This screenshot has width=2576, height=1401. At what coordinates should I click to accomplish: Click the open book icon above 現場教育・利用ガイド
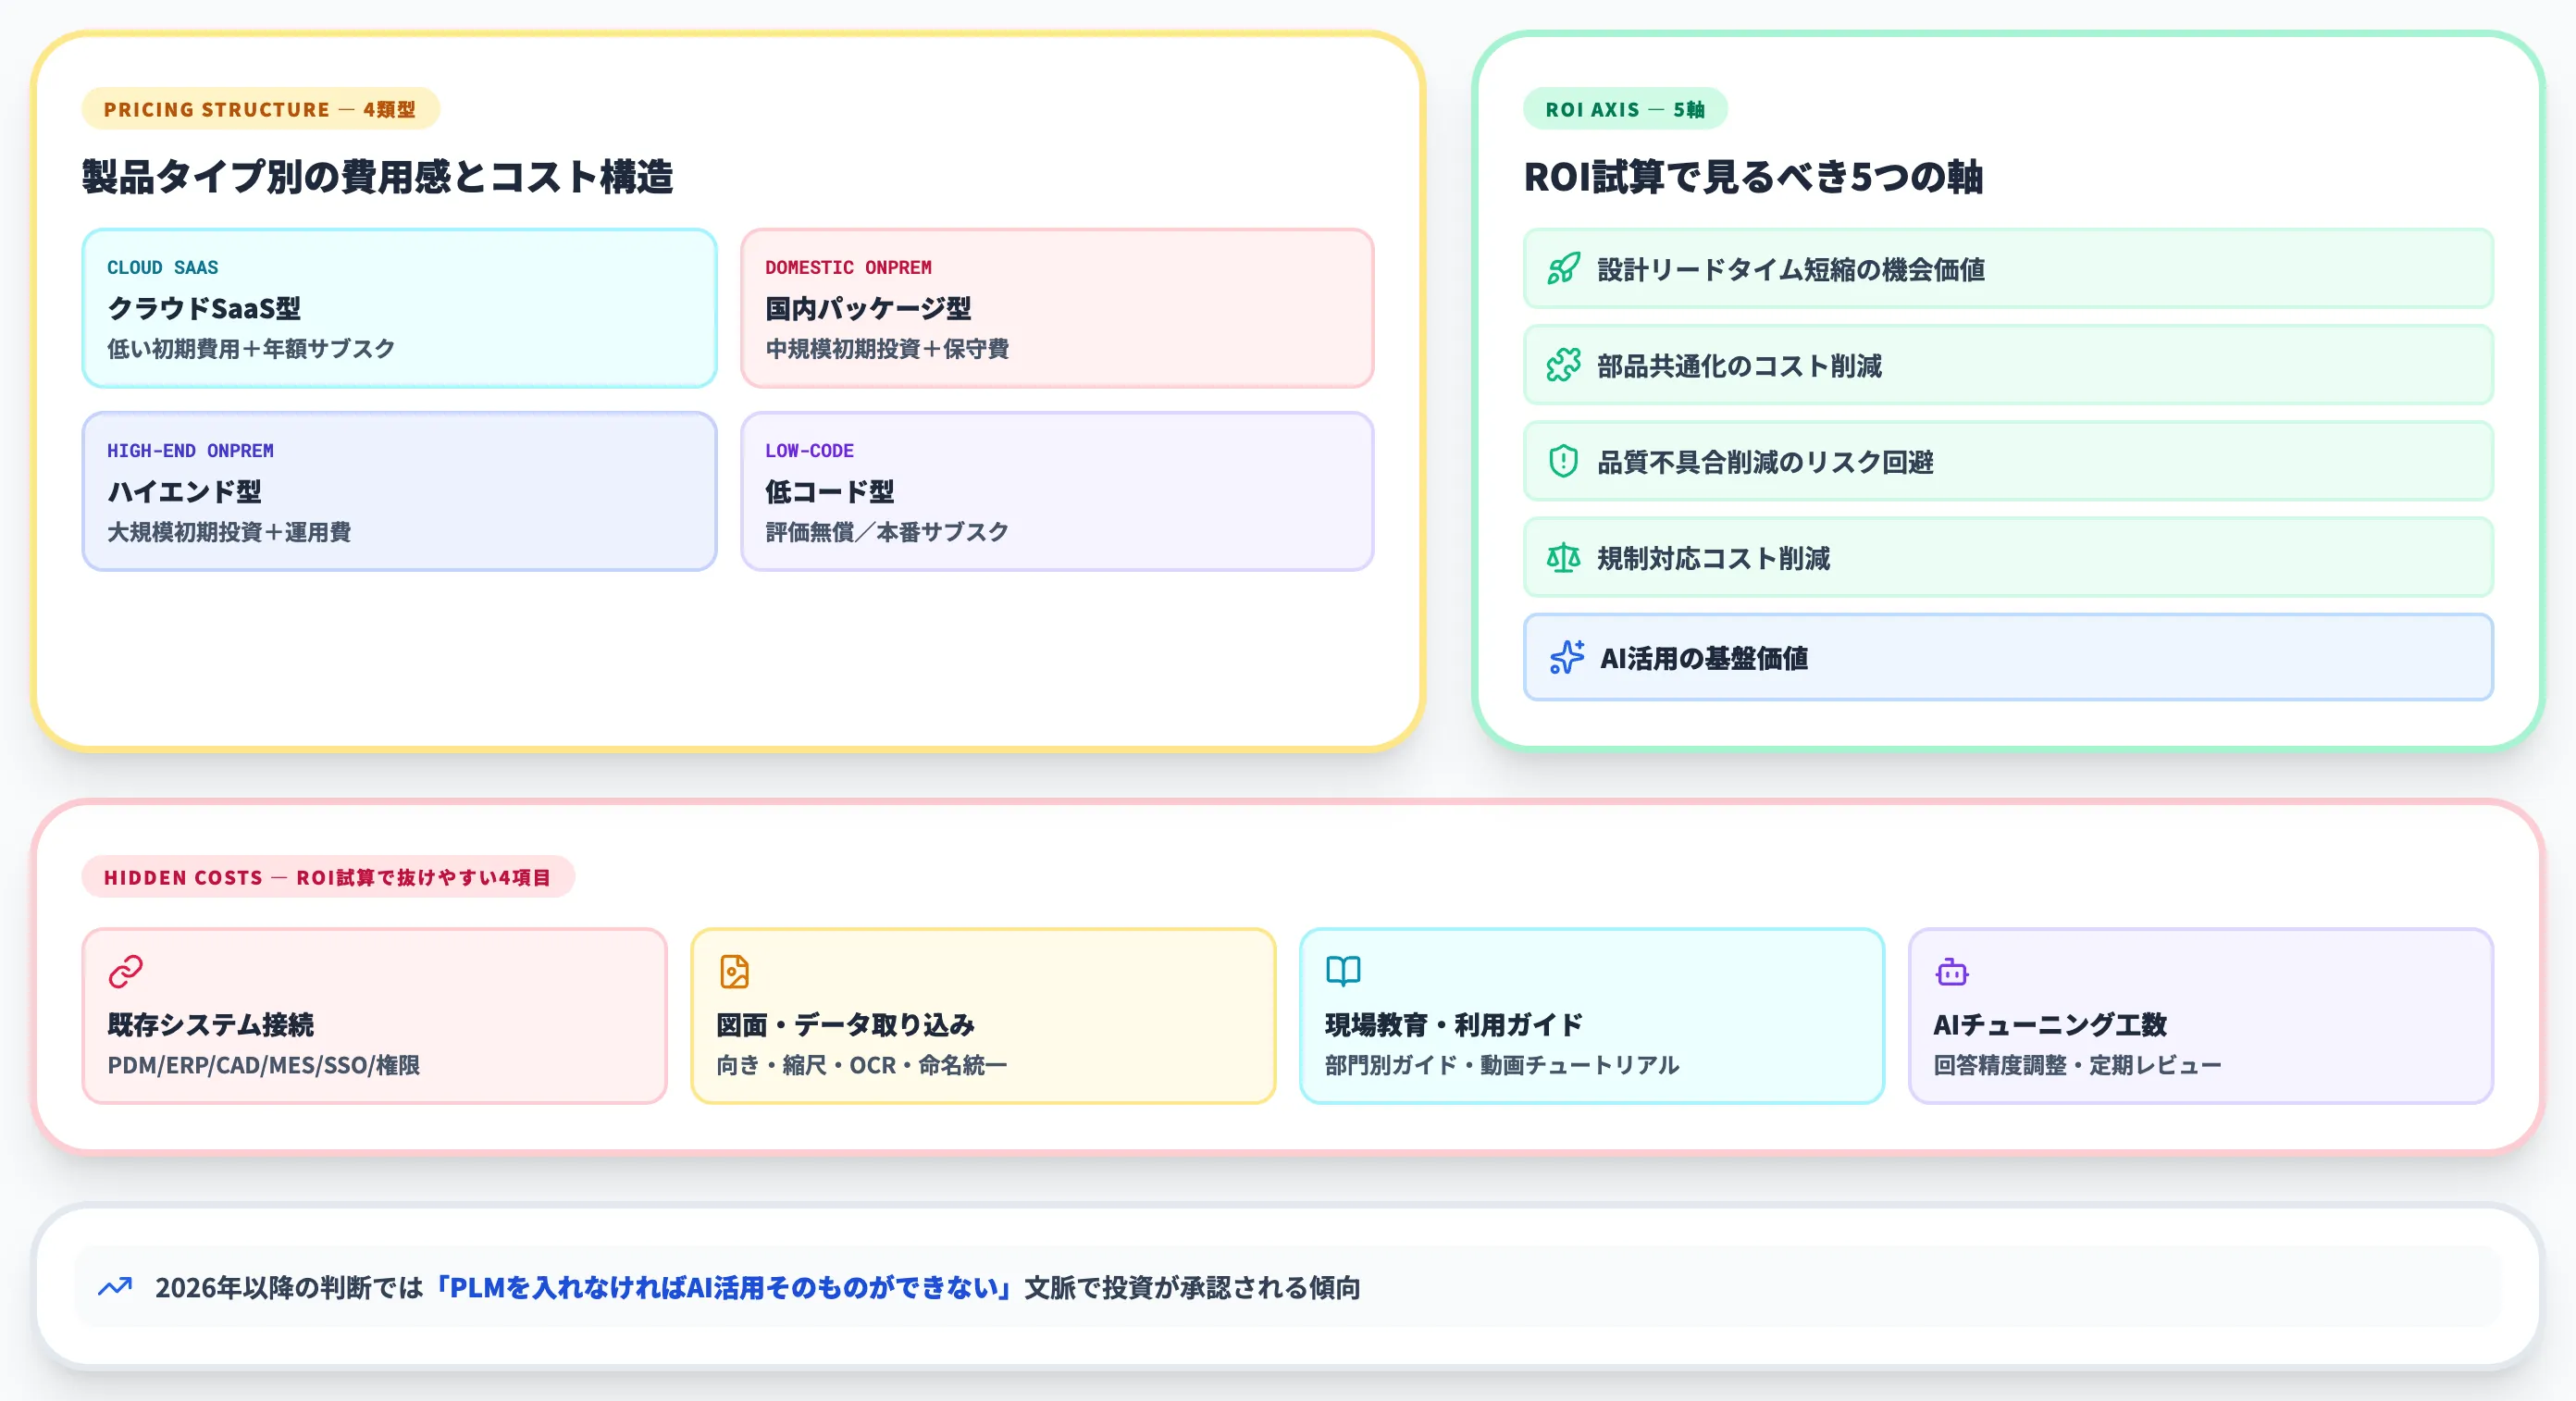1343,971
